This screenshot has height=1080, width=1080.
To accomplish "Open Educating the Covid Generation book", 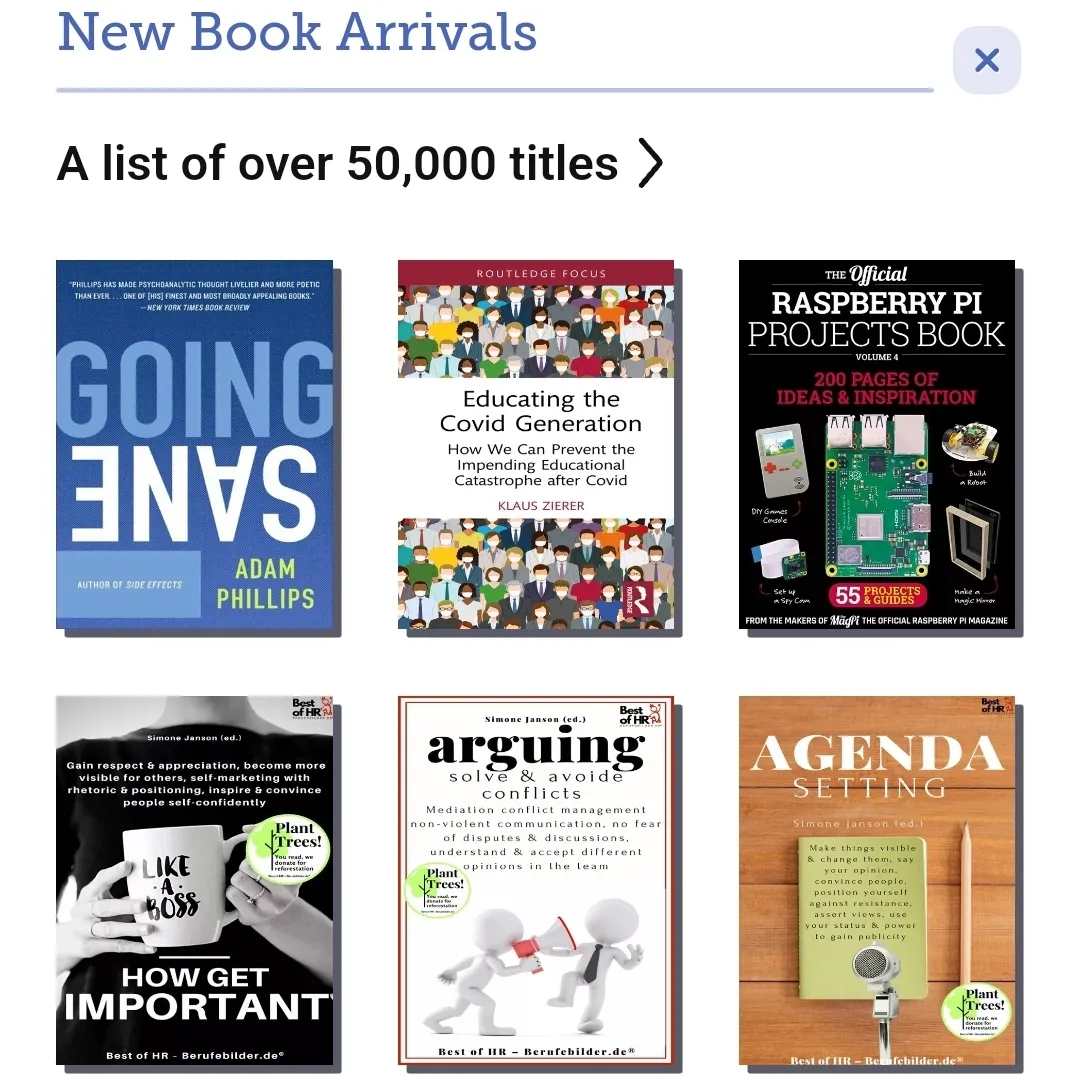I will point(536,444).
